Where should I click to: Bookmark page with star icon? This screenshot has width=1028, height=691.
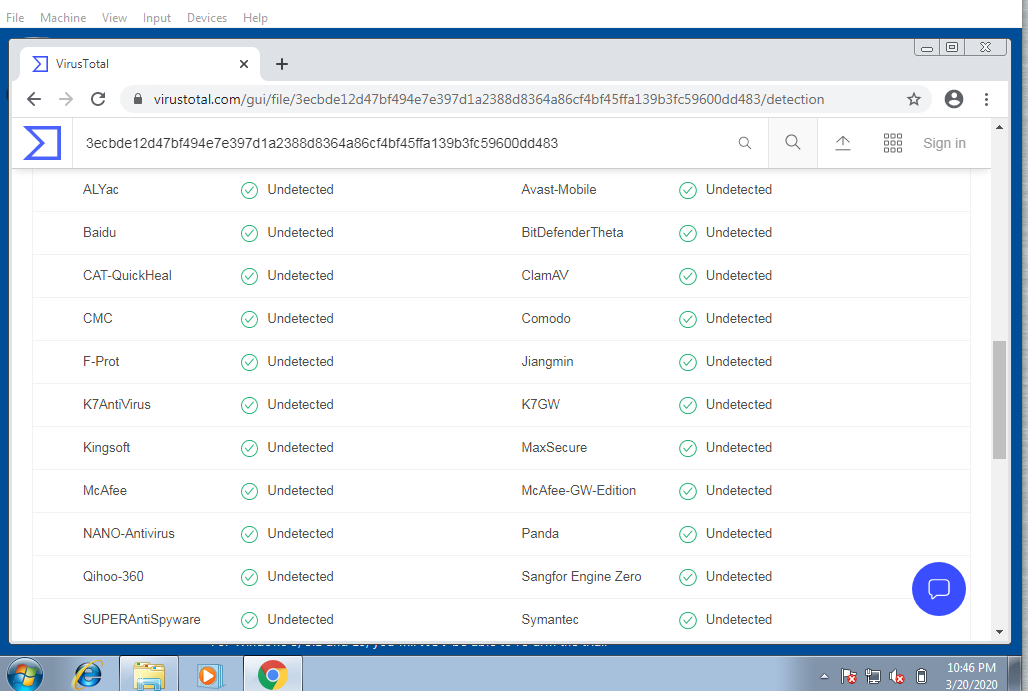coord(913,99)
